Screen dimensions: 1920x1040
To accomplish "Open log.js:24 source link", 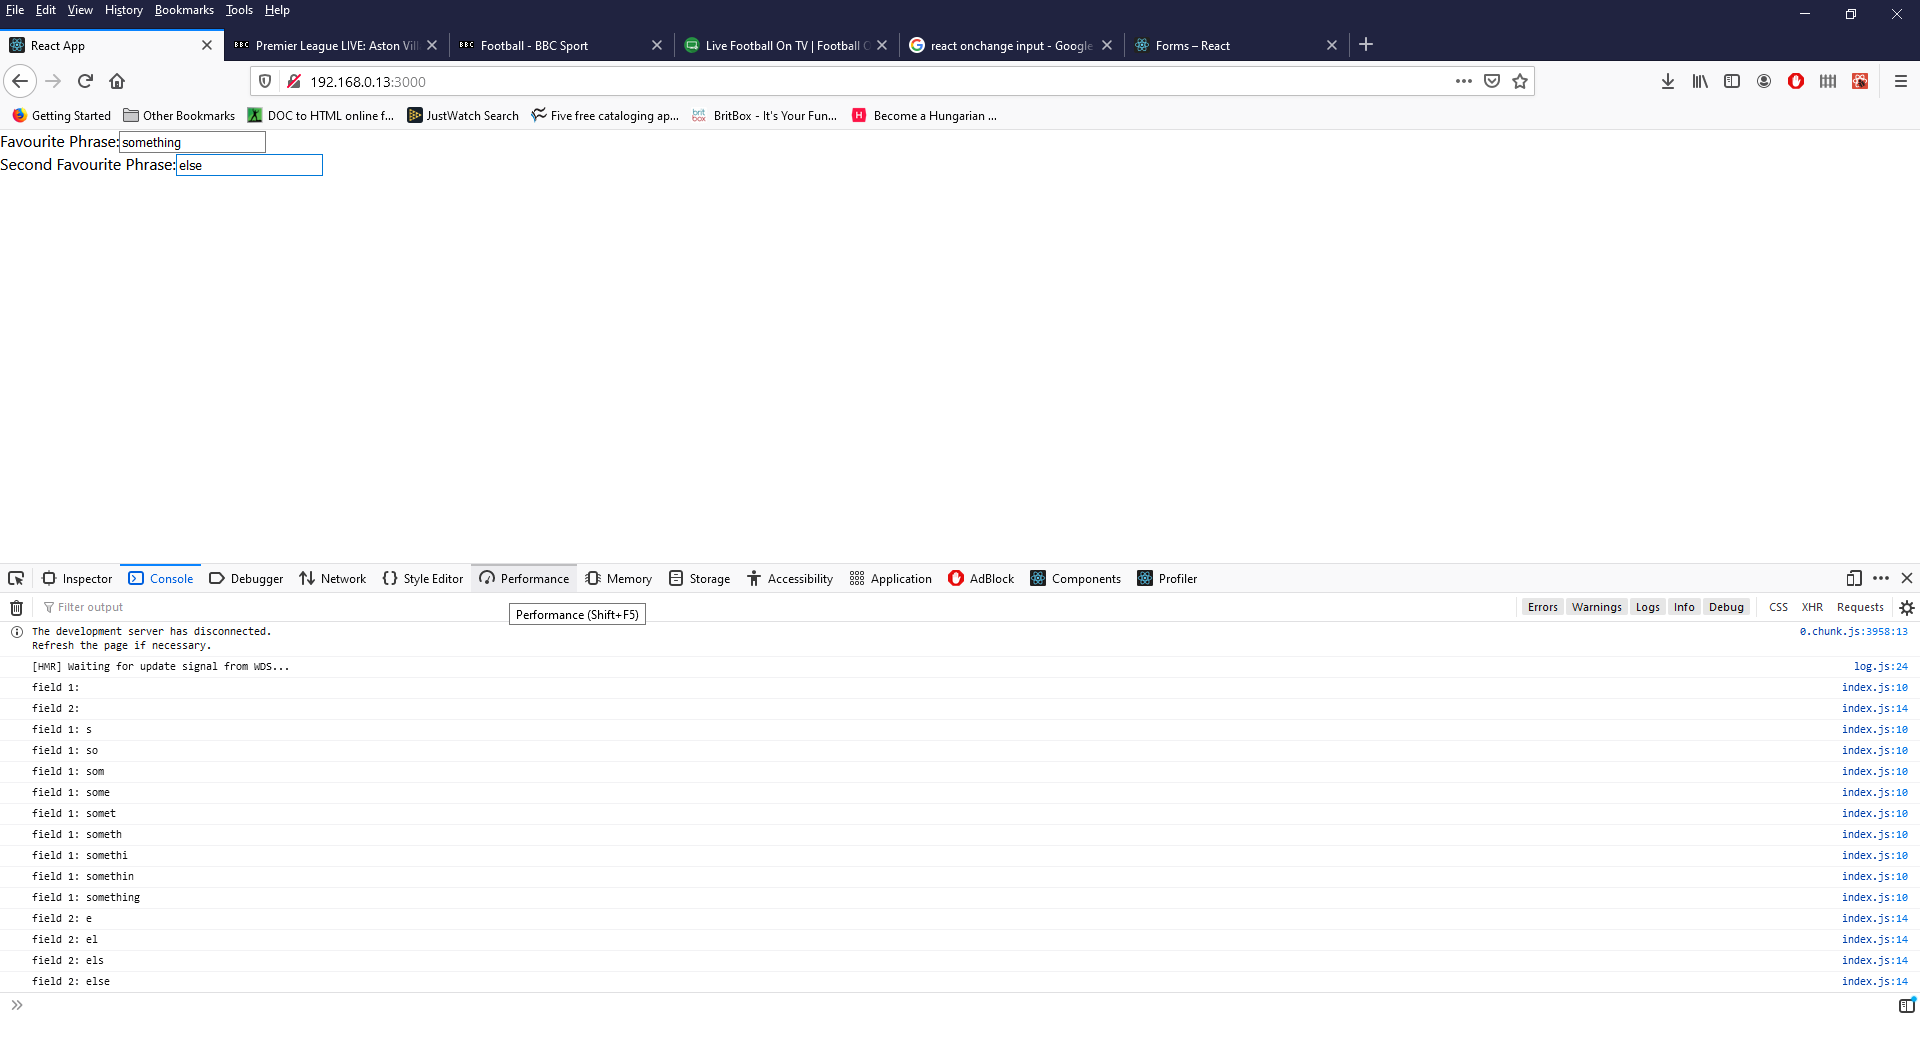I will [x=1880, y=666].
